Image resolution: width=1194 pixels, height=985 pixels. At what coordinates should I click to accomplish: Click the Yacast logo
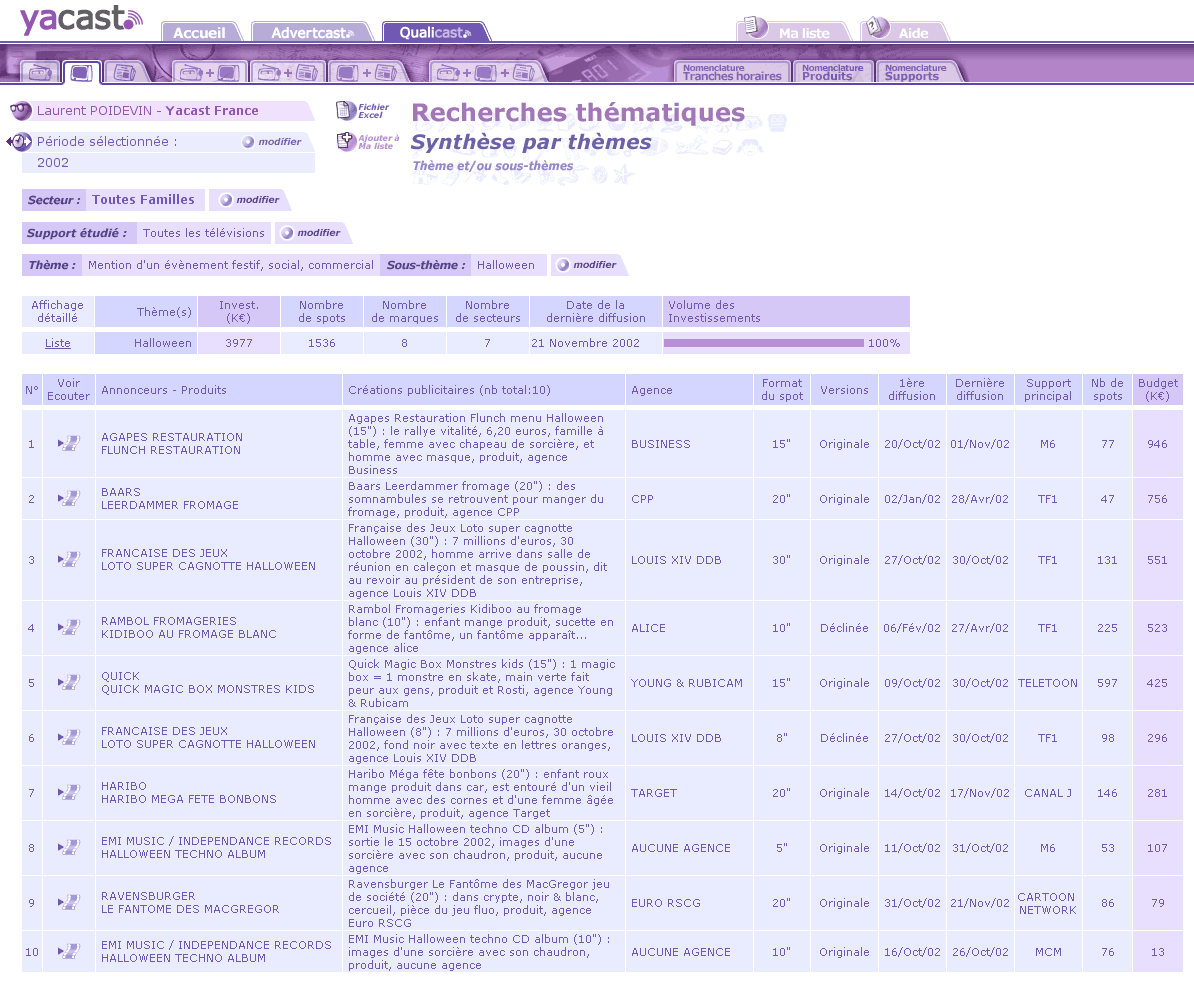pyautogui.click(x=80, y=20)
